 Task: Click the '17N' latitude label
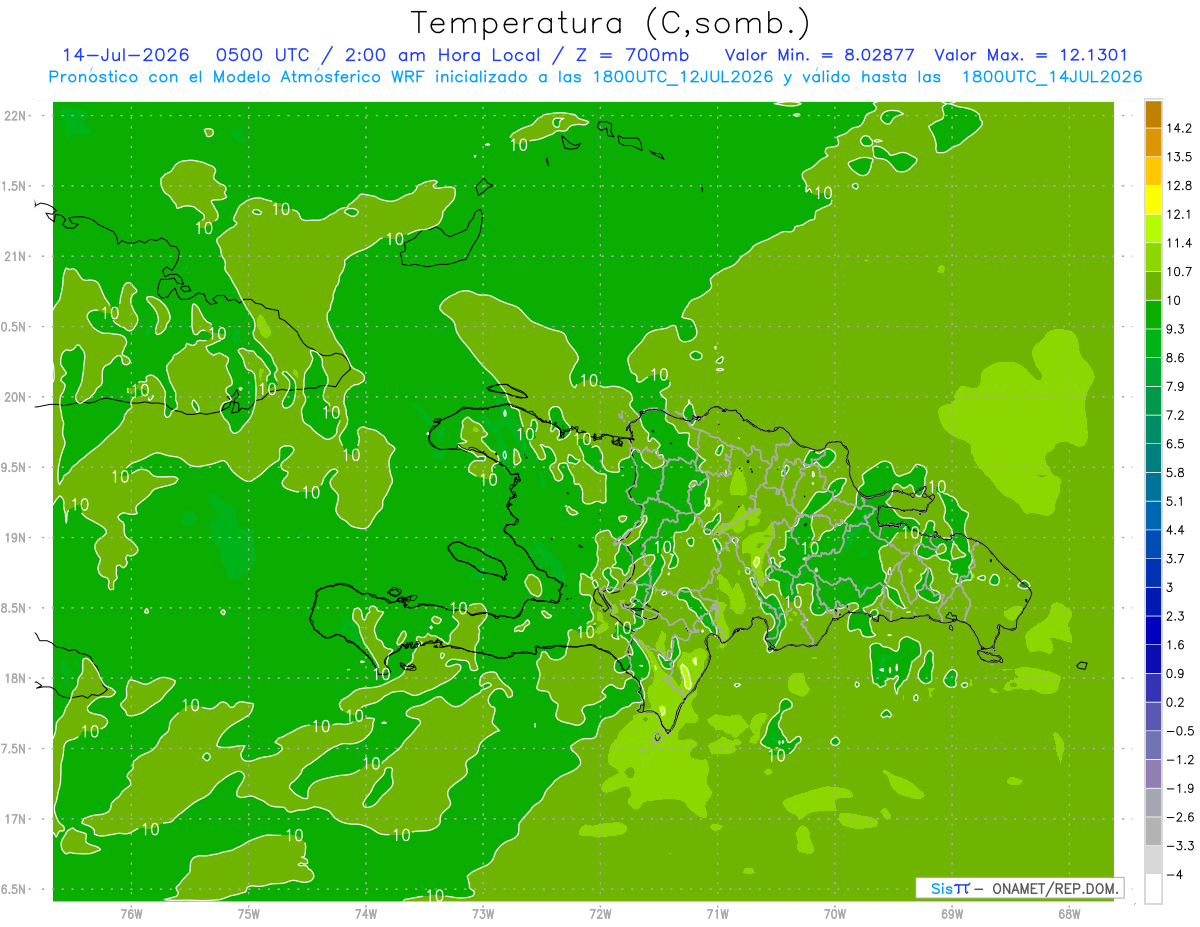(16, 819)
